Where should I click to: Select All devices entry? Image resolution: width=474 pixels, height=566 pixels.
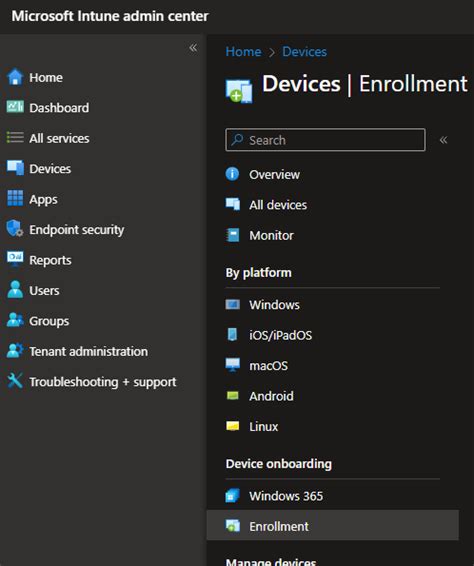tap(278, 205)
